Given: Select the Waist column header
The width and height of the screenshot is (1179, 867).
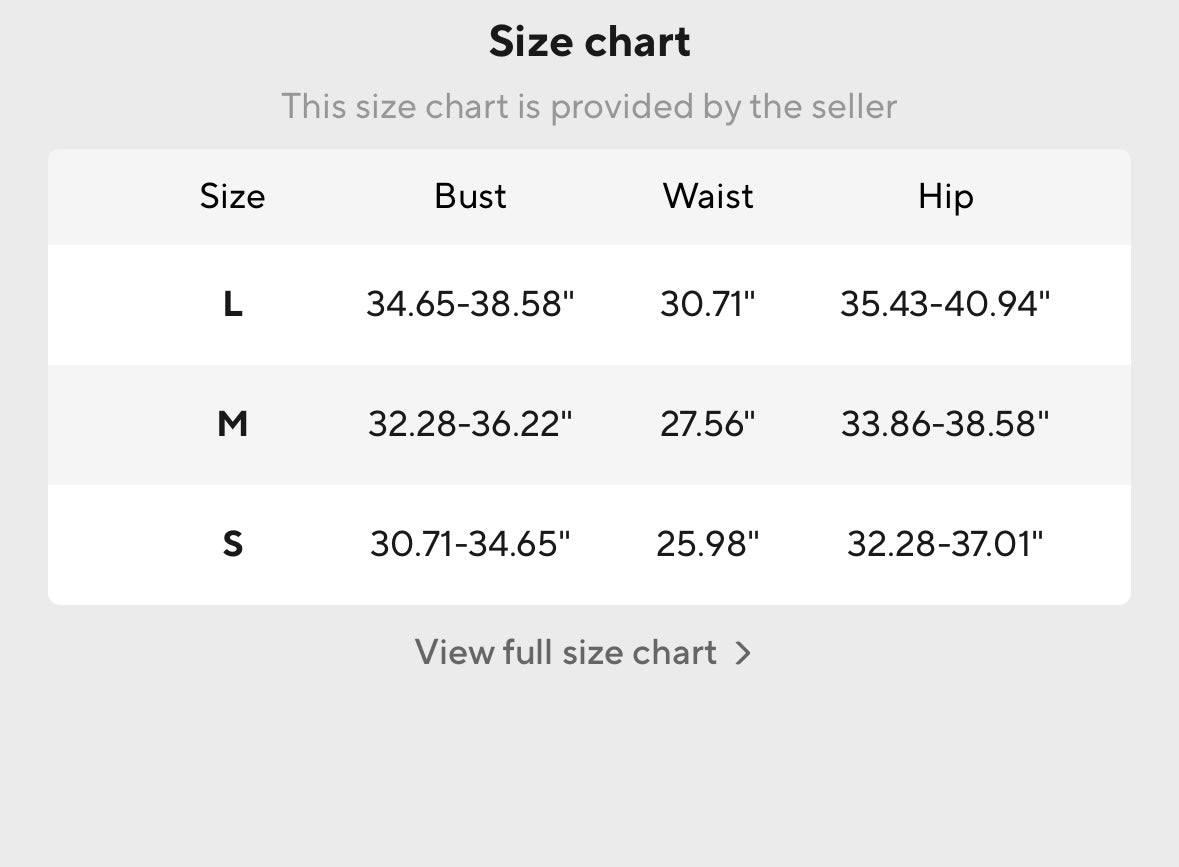Looking at the screenshot, I should [x=708, y=196].
